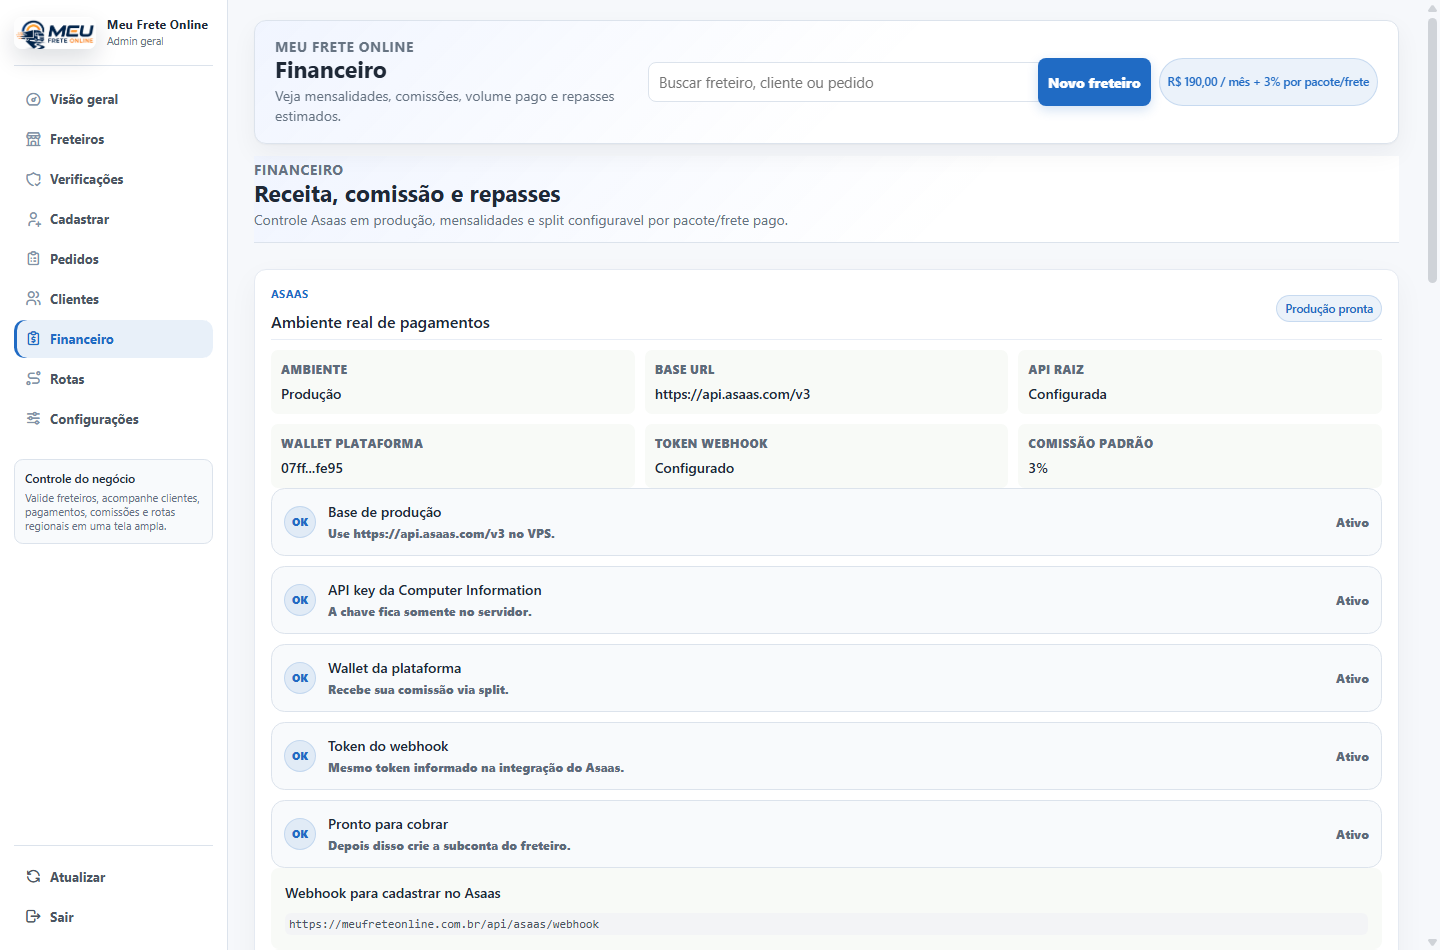This screenshot has height=950, width=1440.
Task: Click the page vertical scrollbar
Action: (x=1432, y=150)
